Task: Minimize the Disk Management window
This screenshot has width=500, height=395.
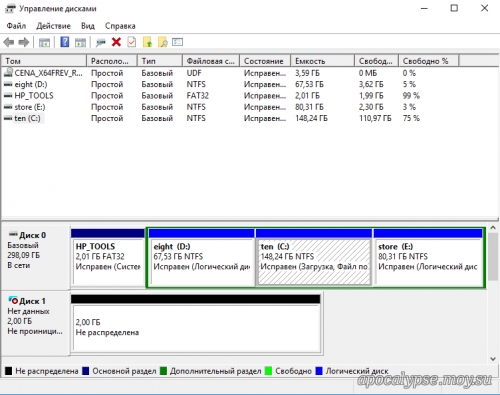Action: point(424,8)
